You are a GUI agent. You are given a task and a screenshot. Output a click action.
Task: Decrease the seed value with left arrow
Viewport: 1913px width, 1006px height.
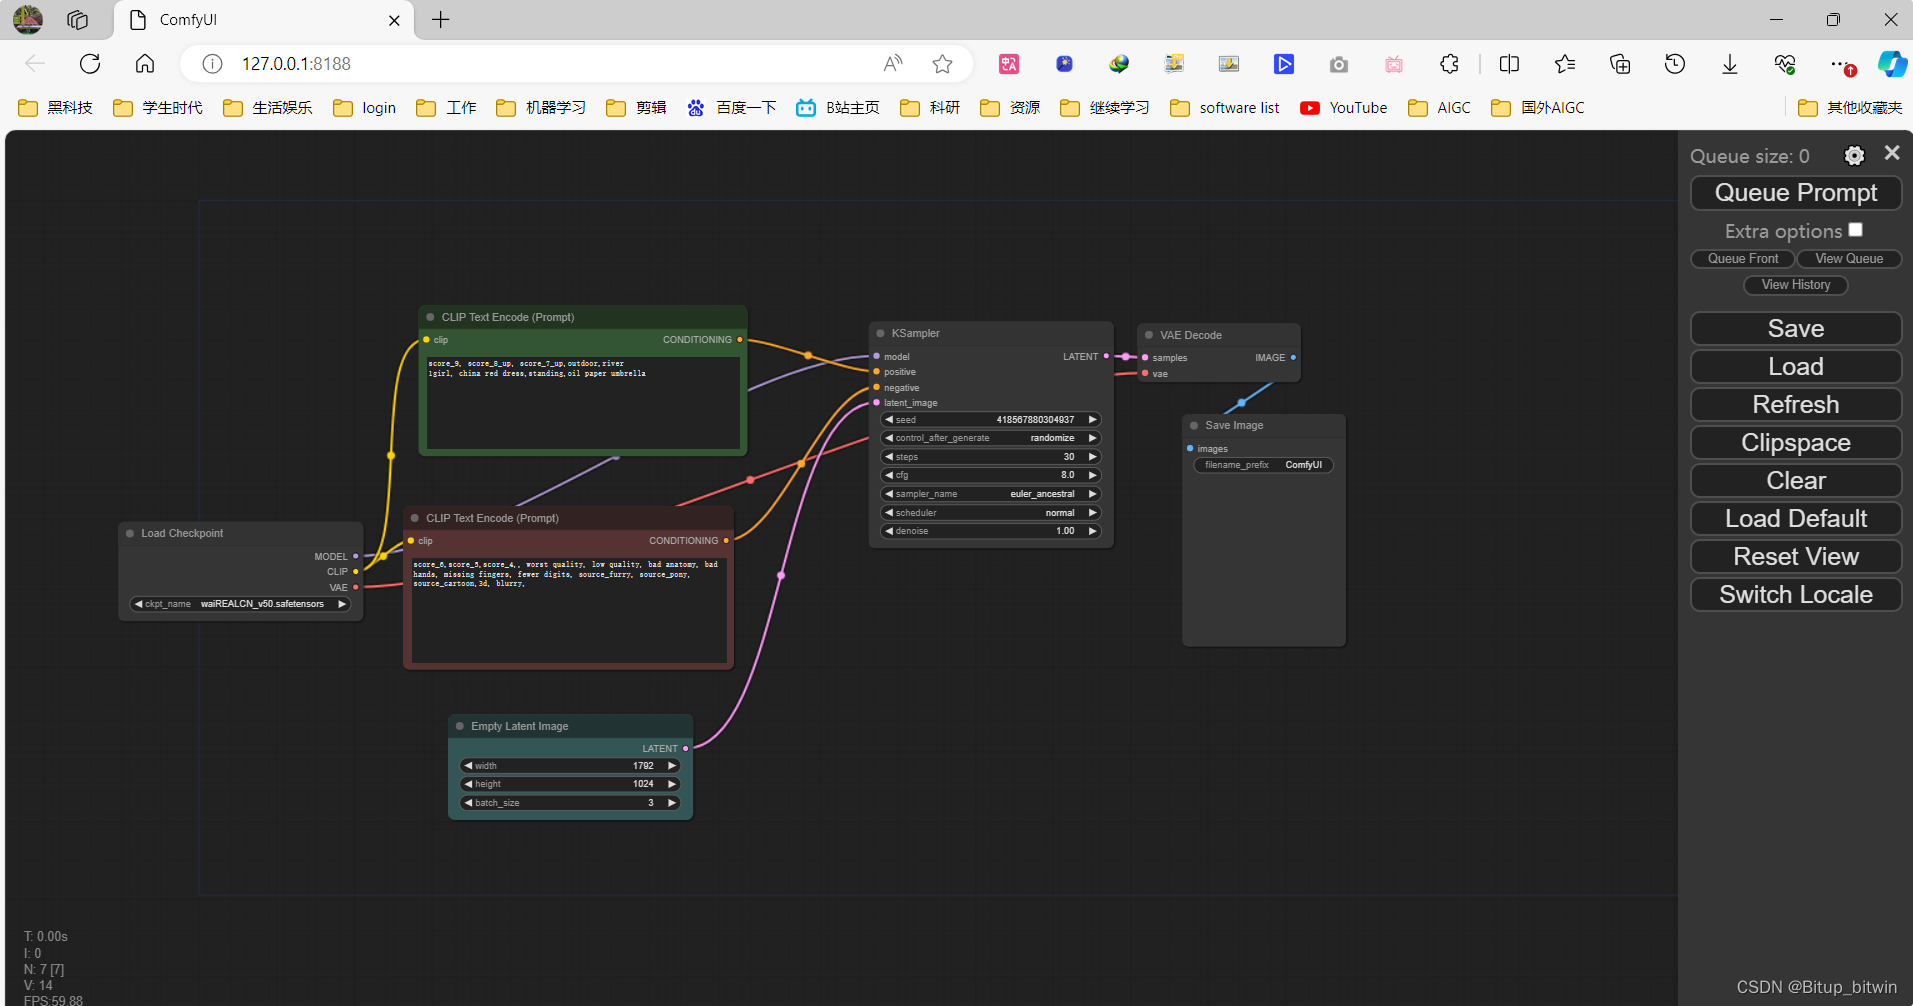[889, 420]
